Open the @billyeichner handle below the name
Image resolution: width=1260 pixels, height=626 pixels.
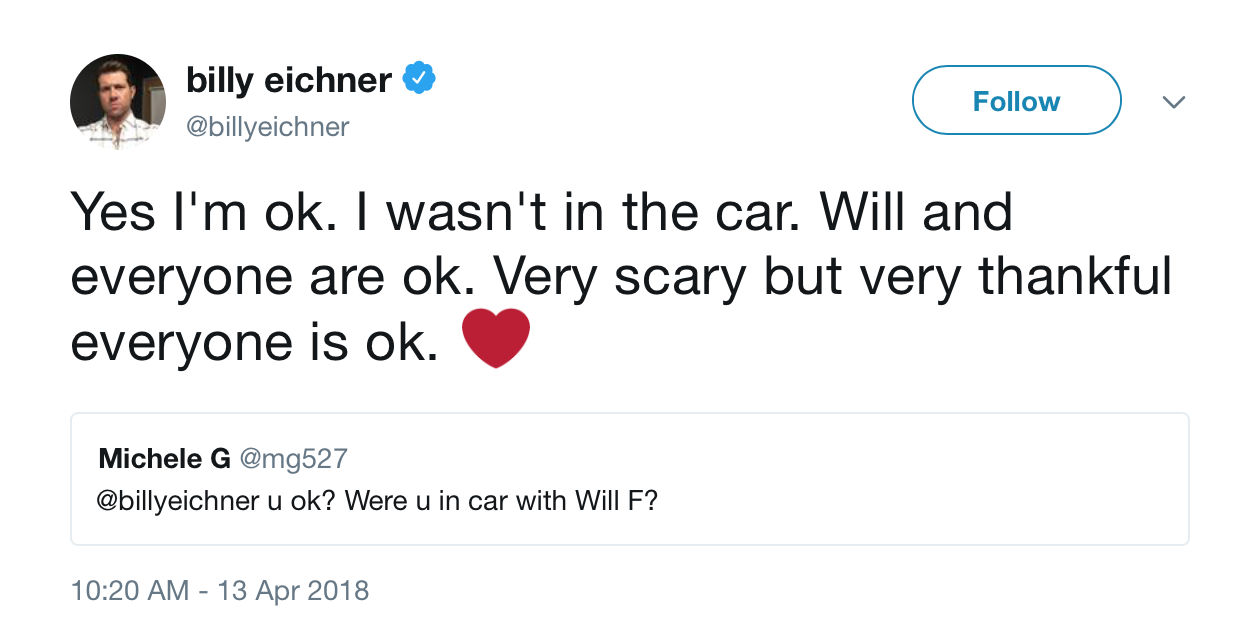click(x=268, y=127)
